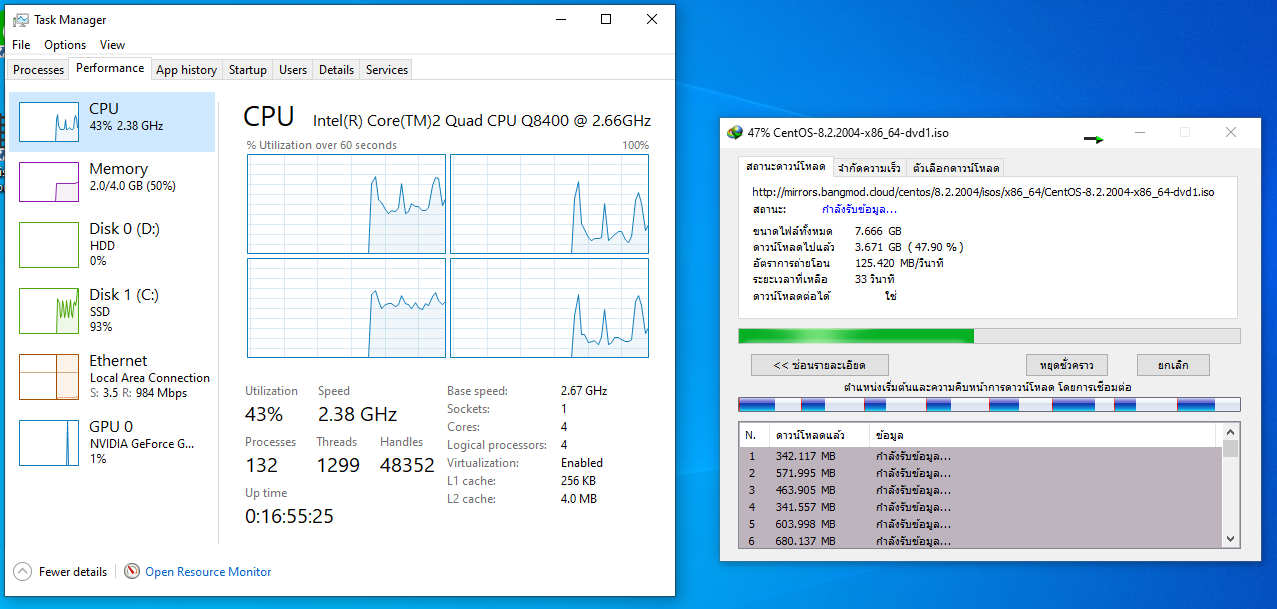
Task: Select the GPU 0 graph thumbnail
Action: click(49, 442)
